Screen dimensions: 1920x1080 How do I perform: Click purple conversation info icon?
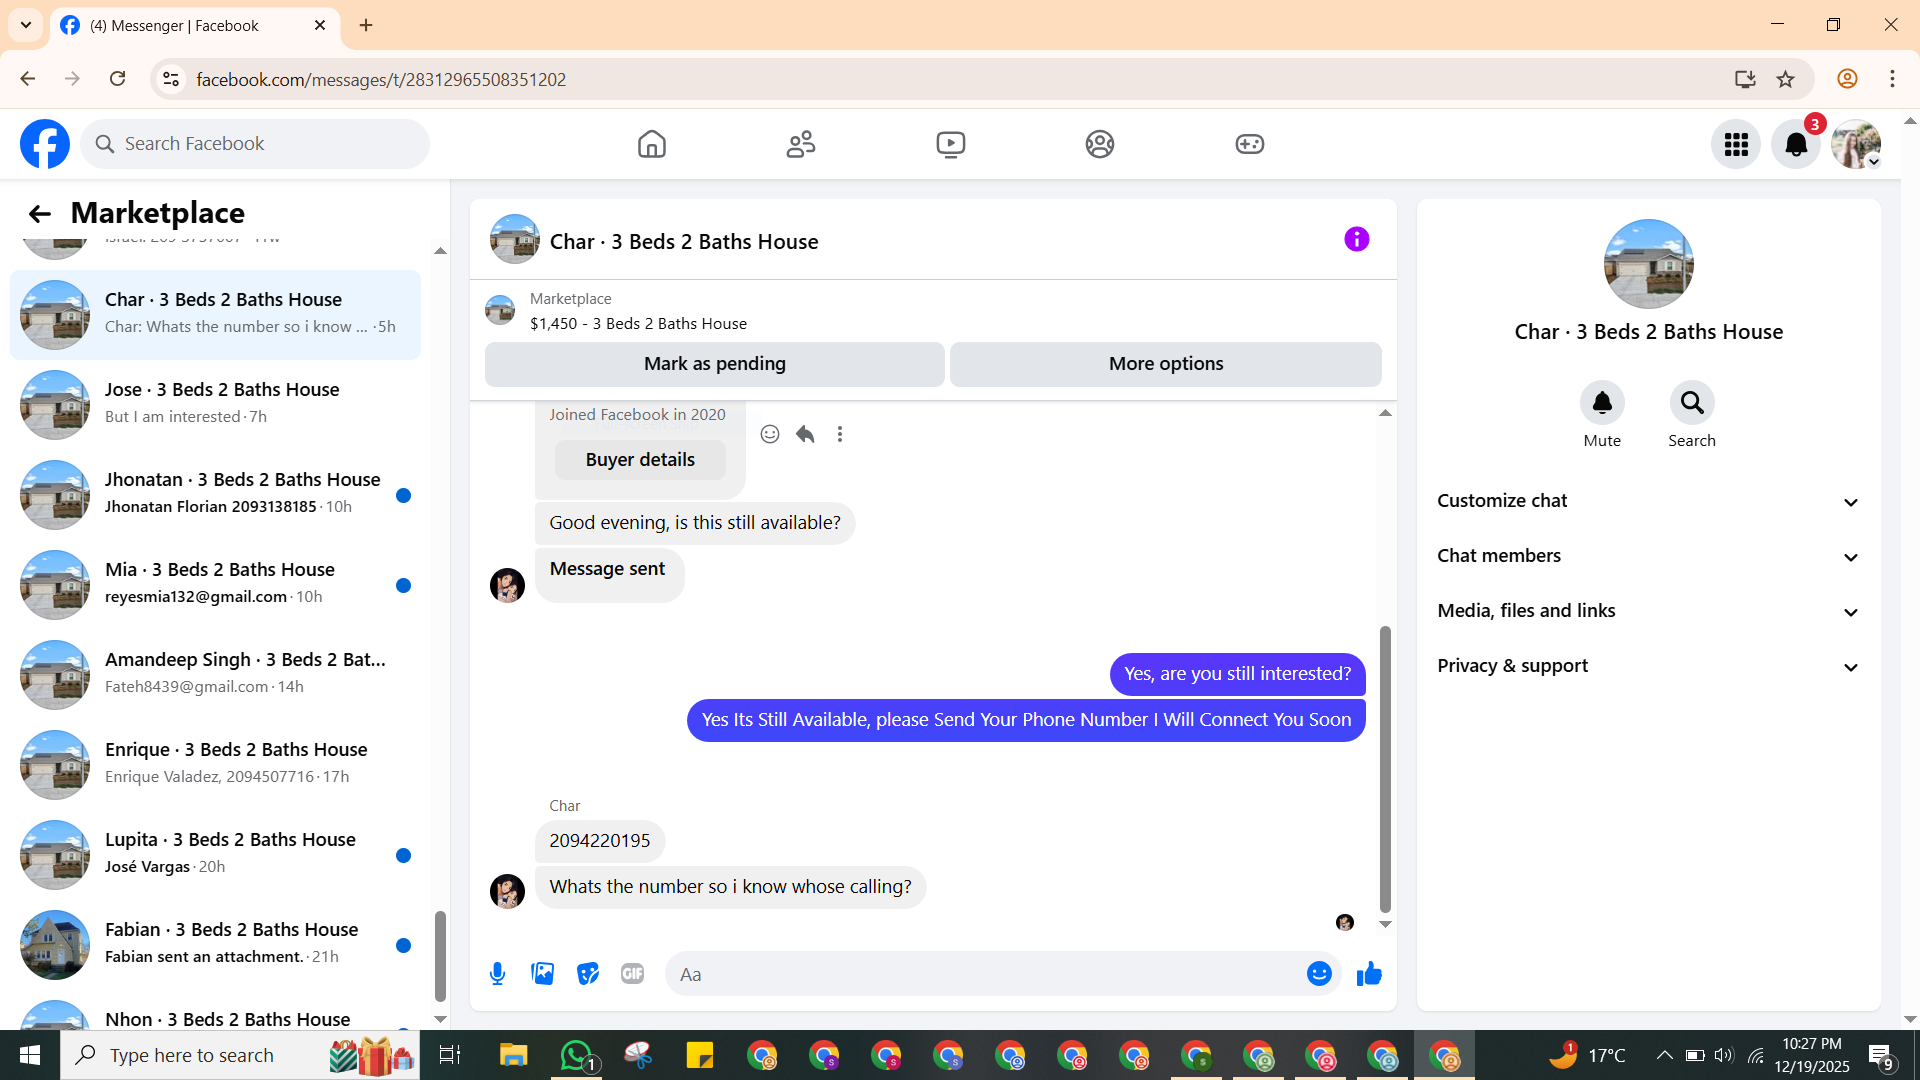coord(1356,240)
